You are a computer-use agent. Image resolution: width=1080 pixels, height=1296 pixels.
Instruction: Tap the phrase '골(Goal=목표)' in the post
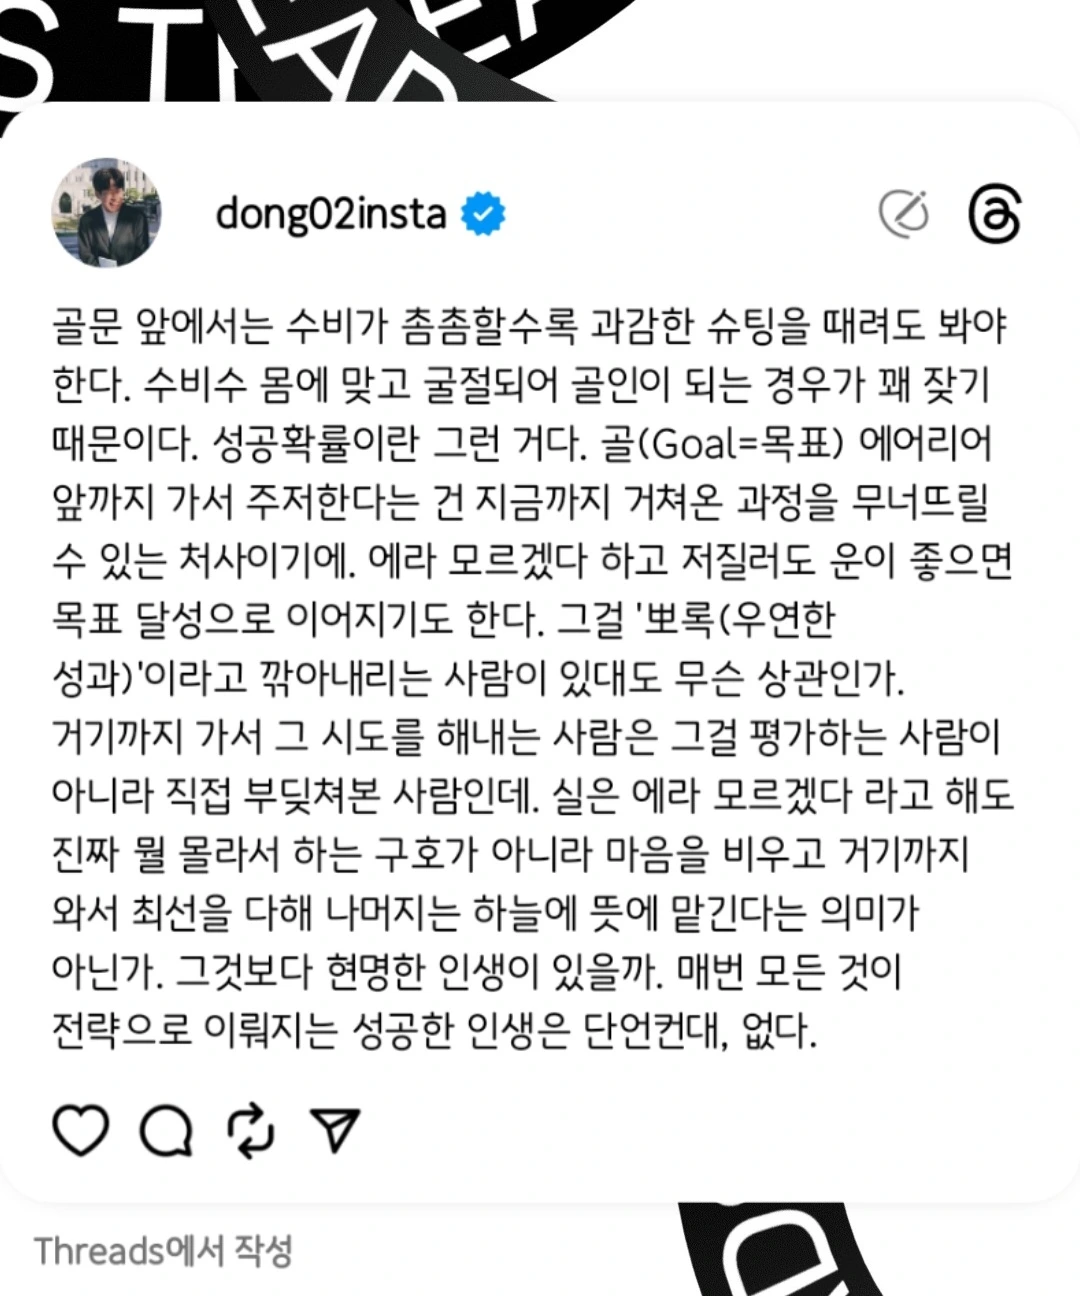[717, 443]
